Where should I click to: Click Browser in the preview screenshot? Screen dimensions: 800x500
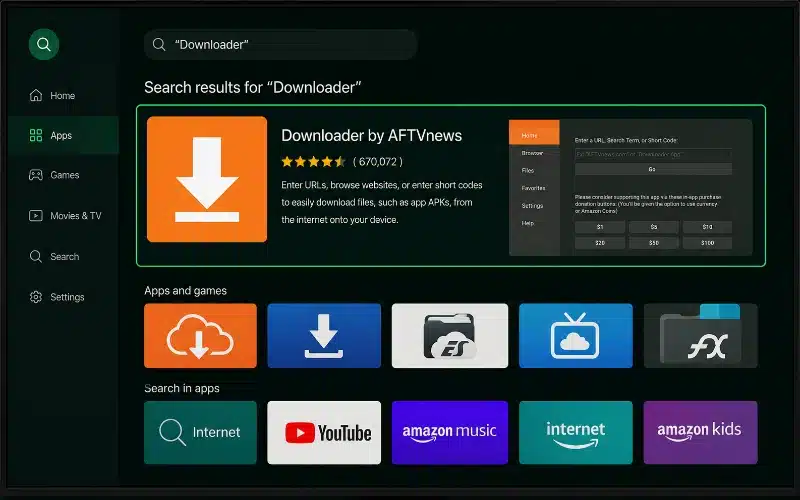coord(532,153)
